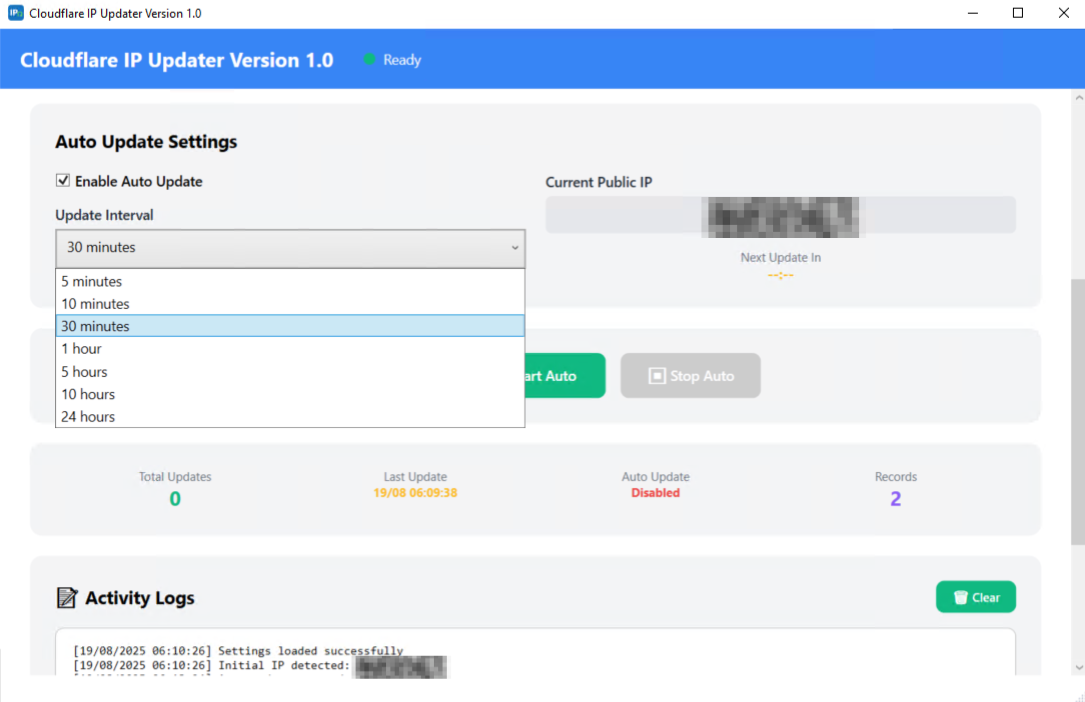Click the Activity Logs notepad icon

point(66,598)
